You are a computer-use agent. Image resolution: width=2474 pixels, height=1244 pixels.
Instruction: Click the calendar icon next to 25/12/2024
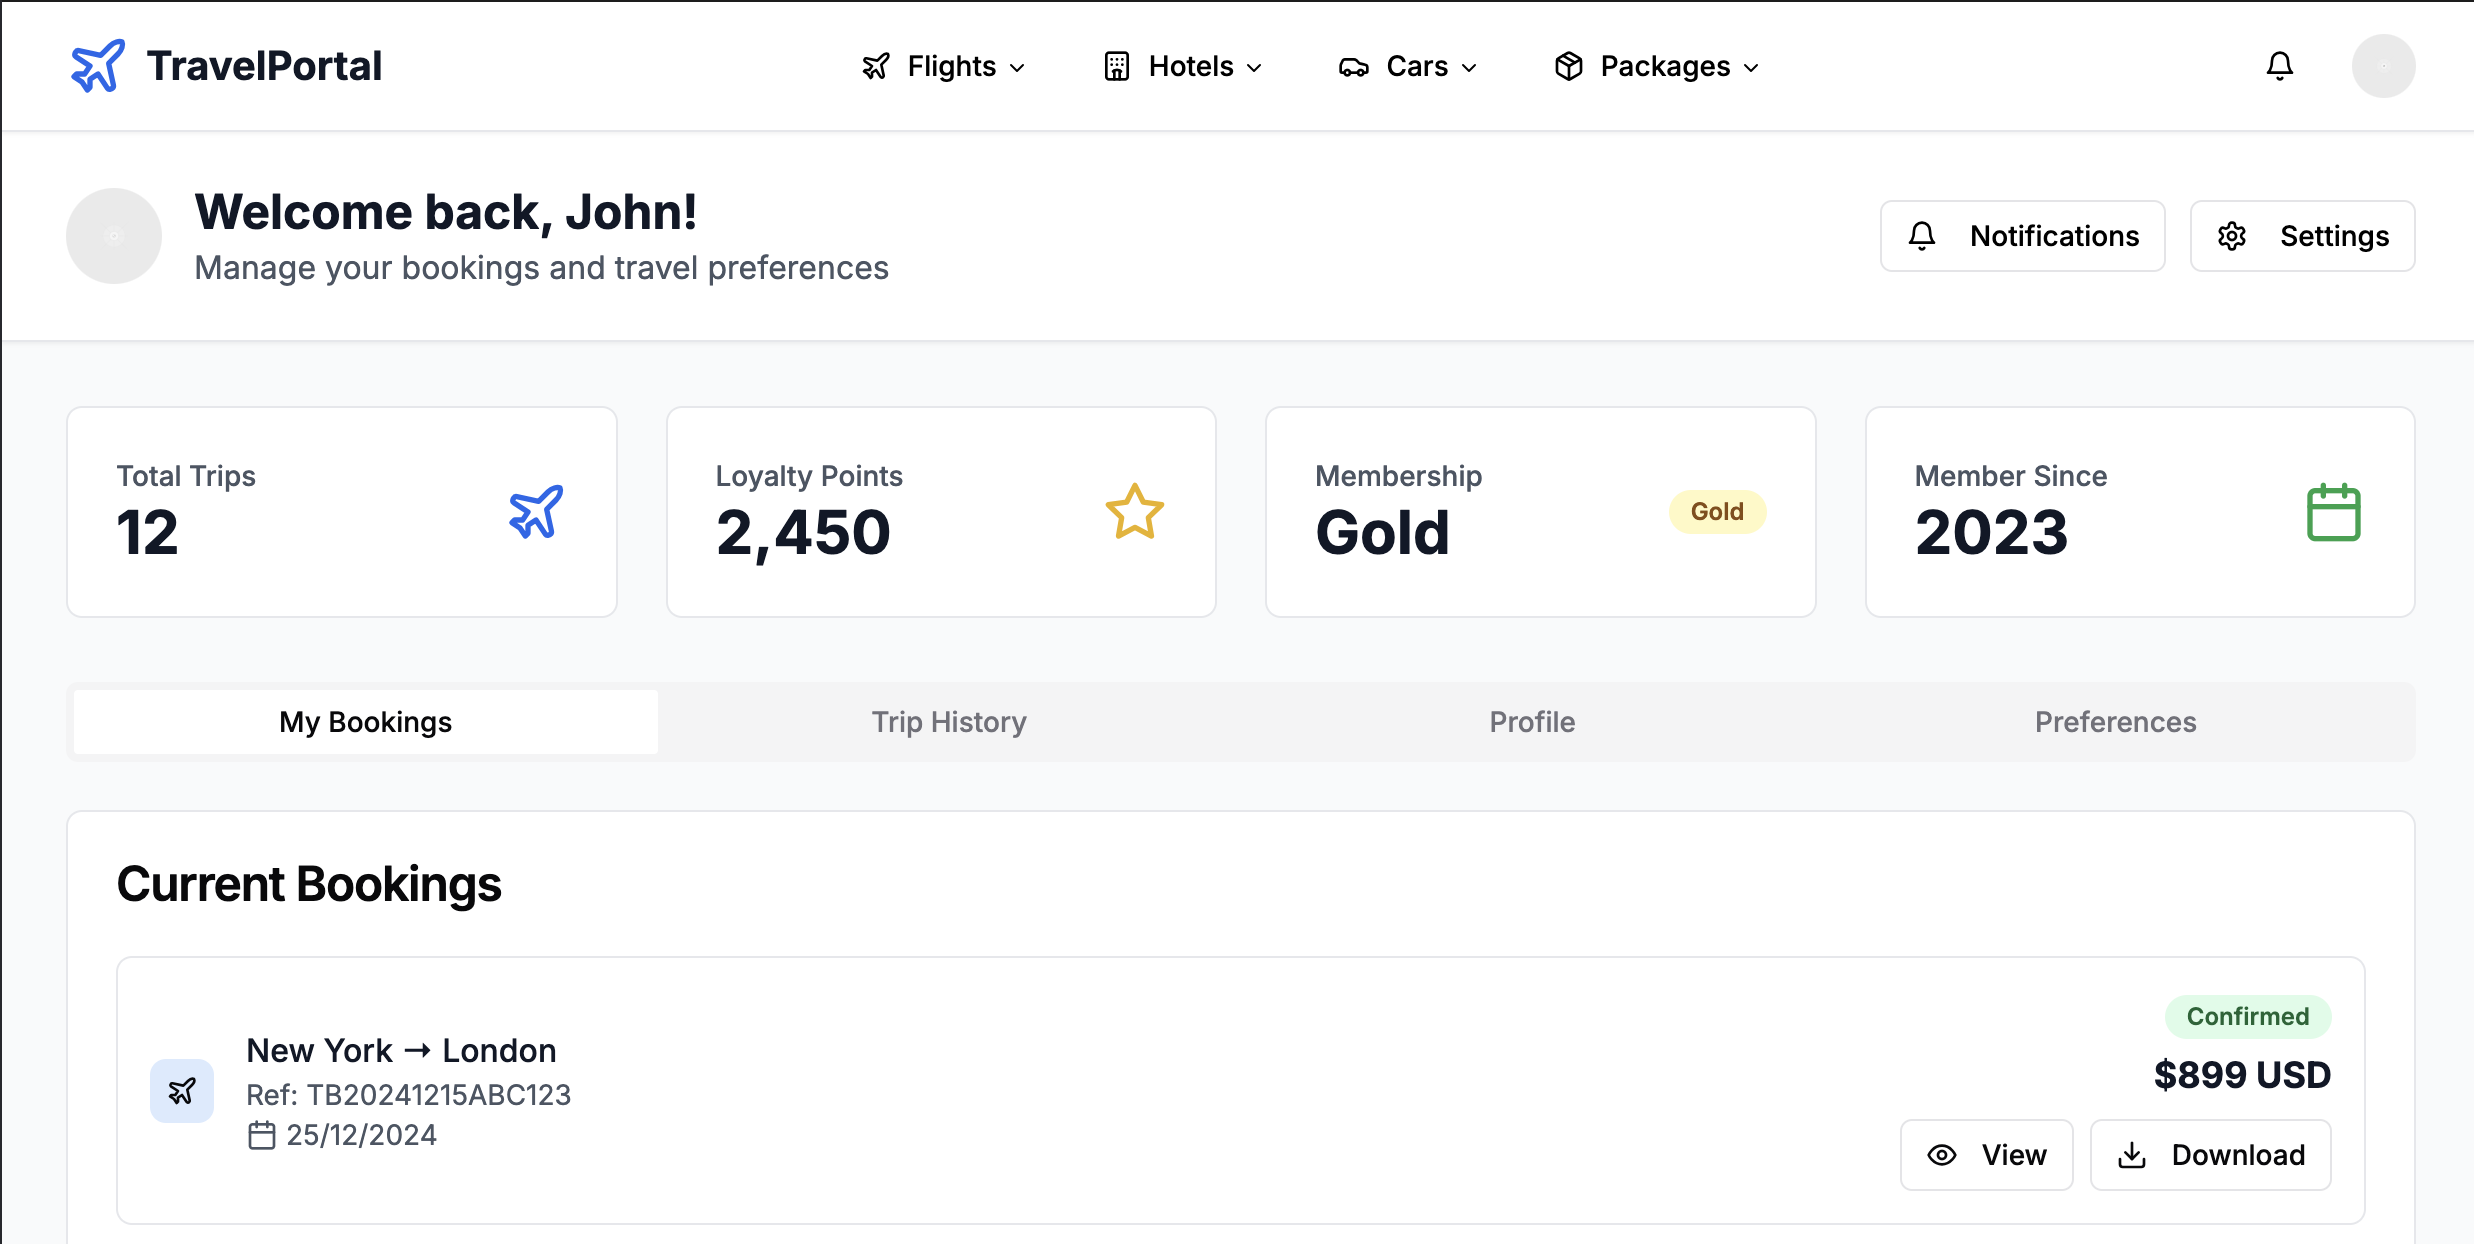coord(261,1136)
